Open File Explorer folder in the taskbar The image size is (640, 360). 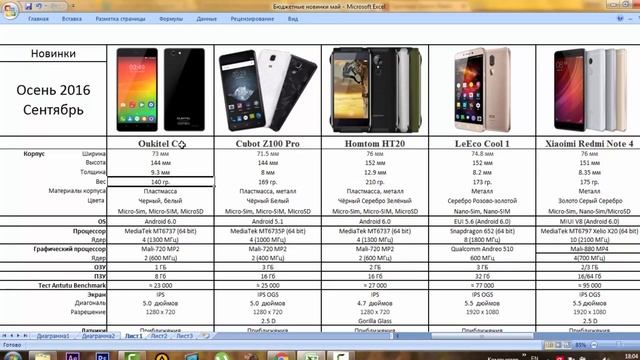[x=42, y=356]
